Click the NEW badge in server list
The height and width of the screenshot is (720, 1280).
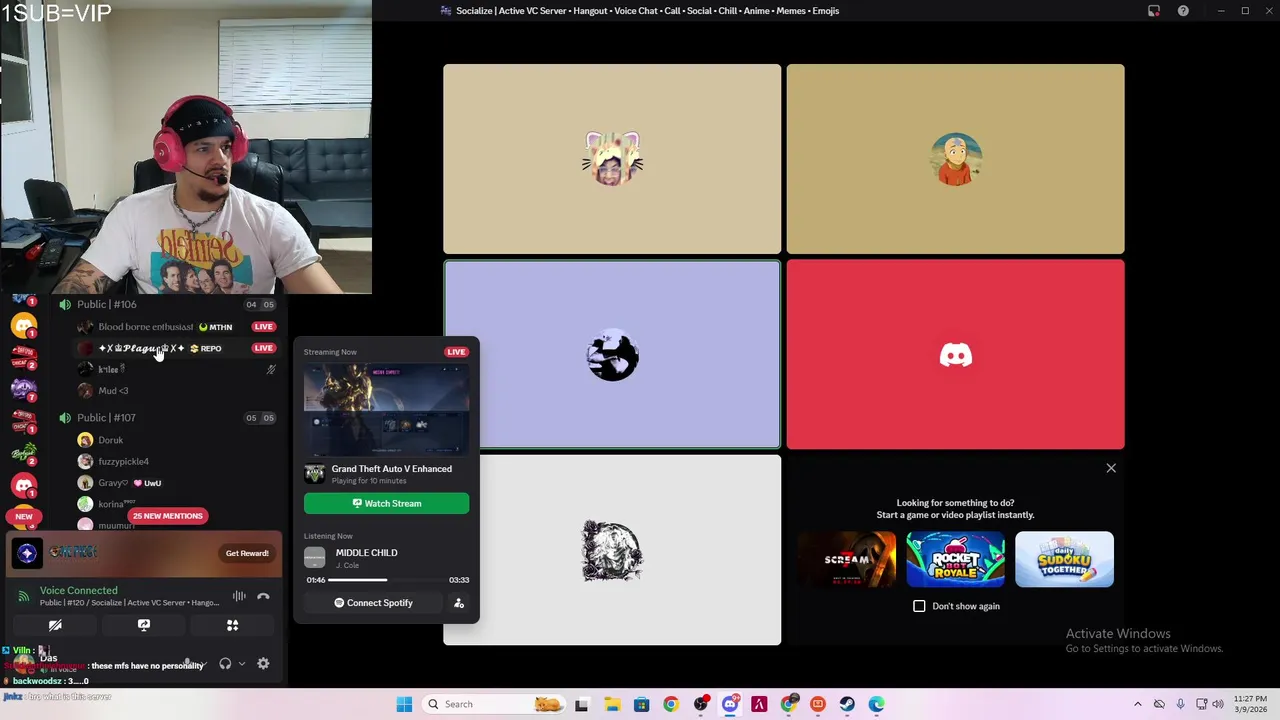click(24, 517)
